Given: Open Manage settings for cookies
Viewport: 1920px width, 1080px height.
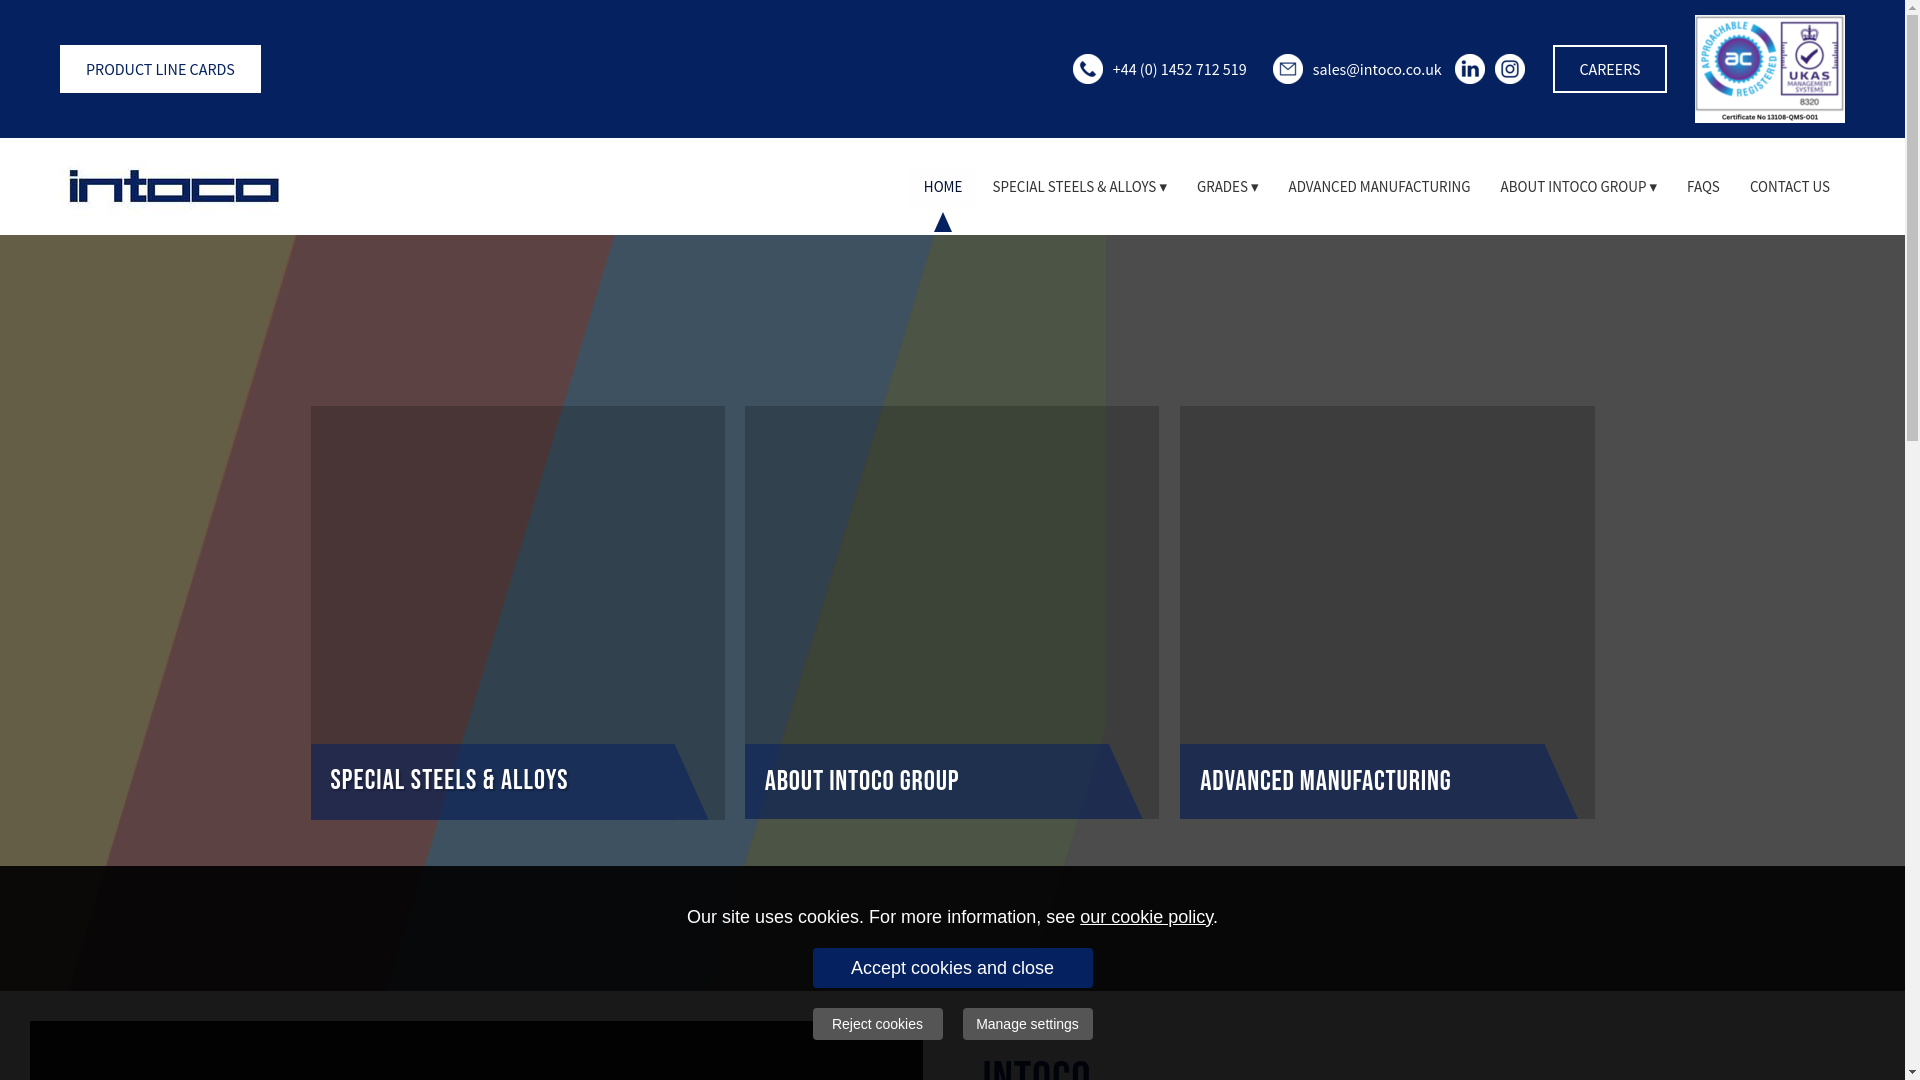Looking at the screenshot, I should (x=1027, y=1024).
